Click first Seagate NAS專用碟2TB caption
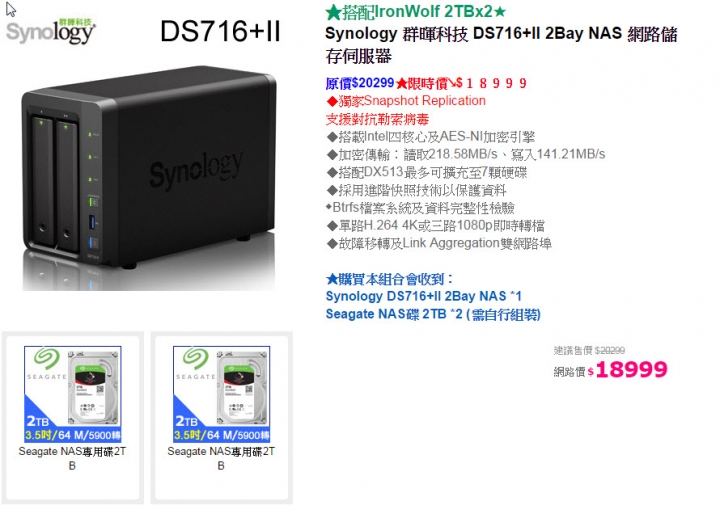Screen dimensions: 720x514 coord(73,458)
